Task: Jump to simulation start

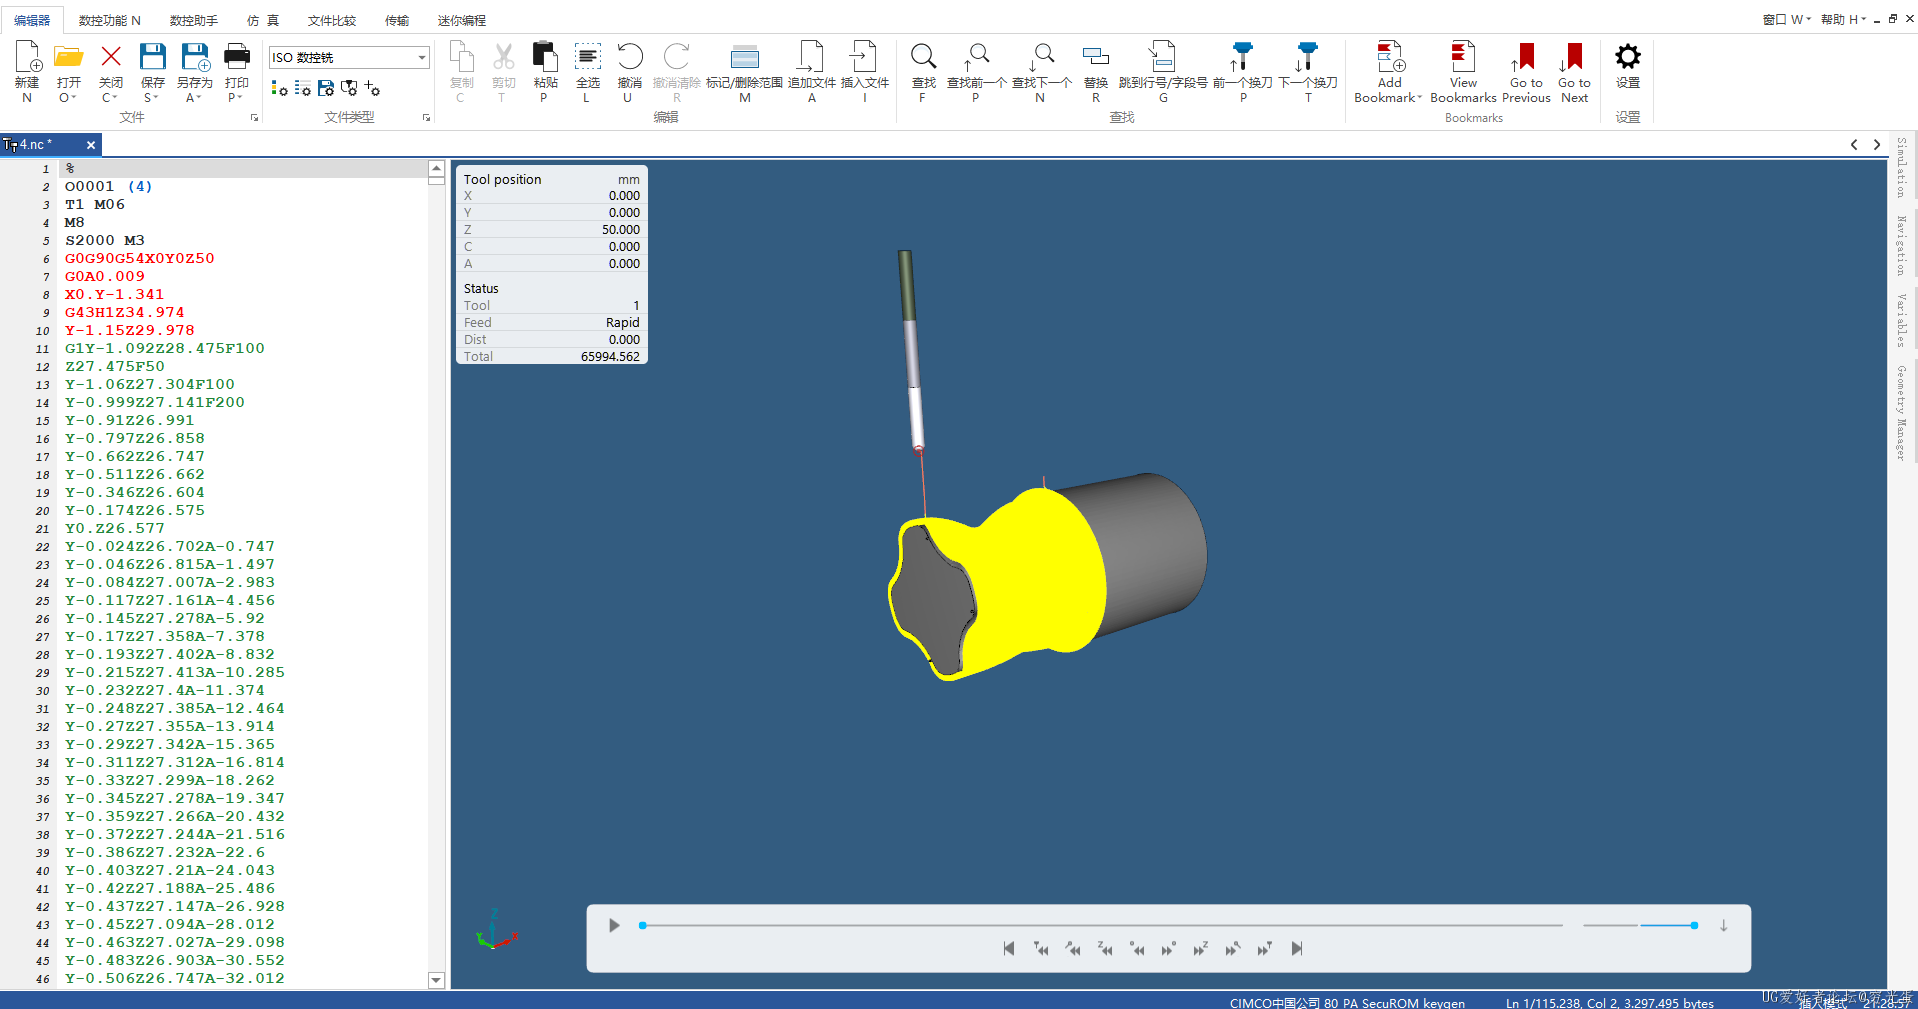Action: tap(1008, 949)
